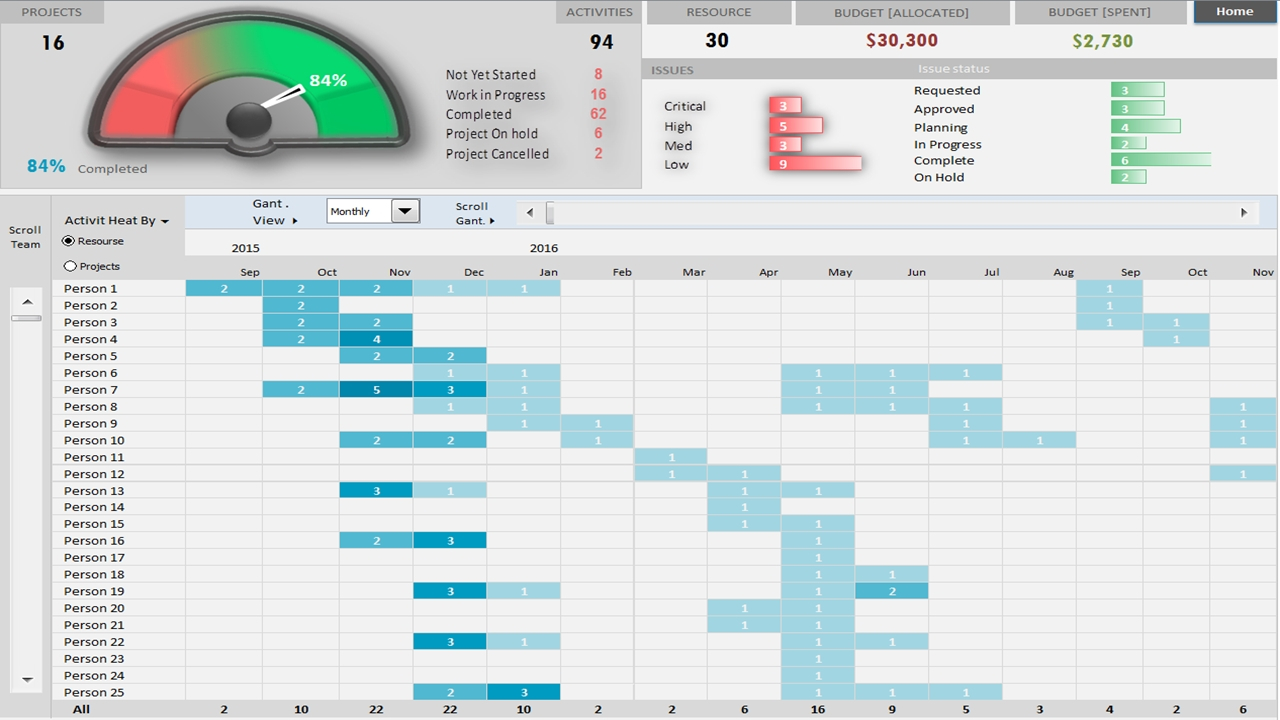Viewport: 1280px width, 720px height.
Task: Click the Low issues red bar
Action: click(x=816, y=163)
